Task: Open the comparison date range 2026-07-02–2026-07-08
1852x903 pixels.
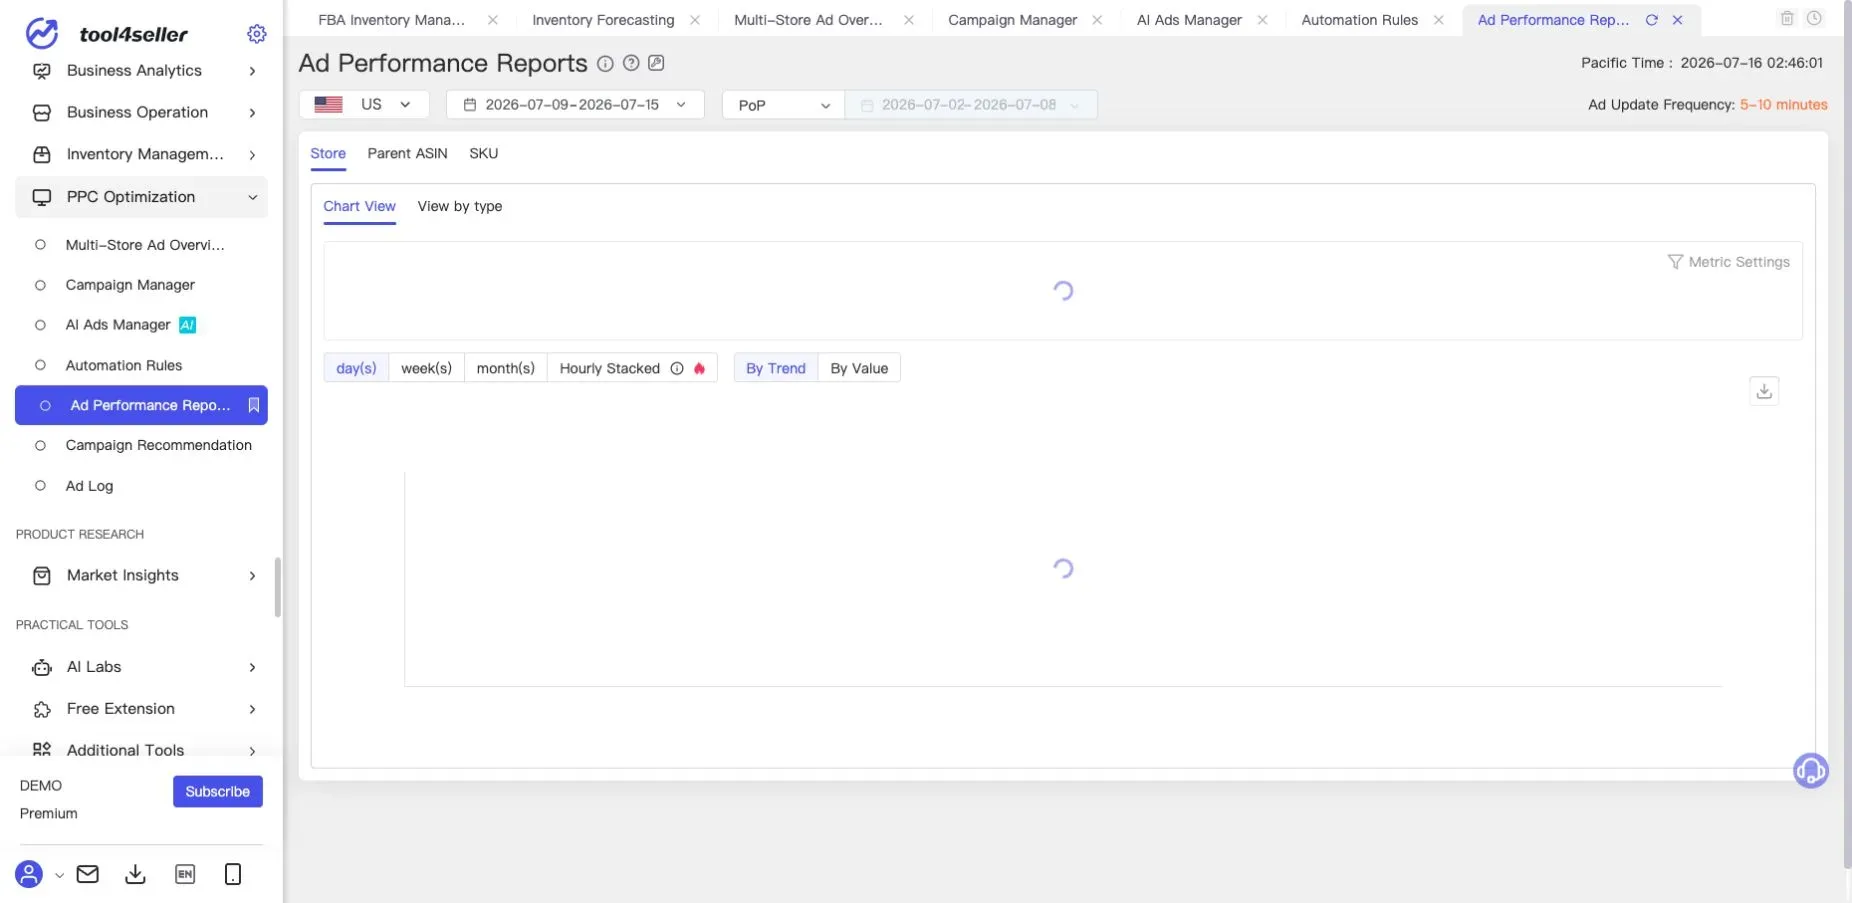Action: [x=970, y=105]
